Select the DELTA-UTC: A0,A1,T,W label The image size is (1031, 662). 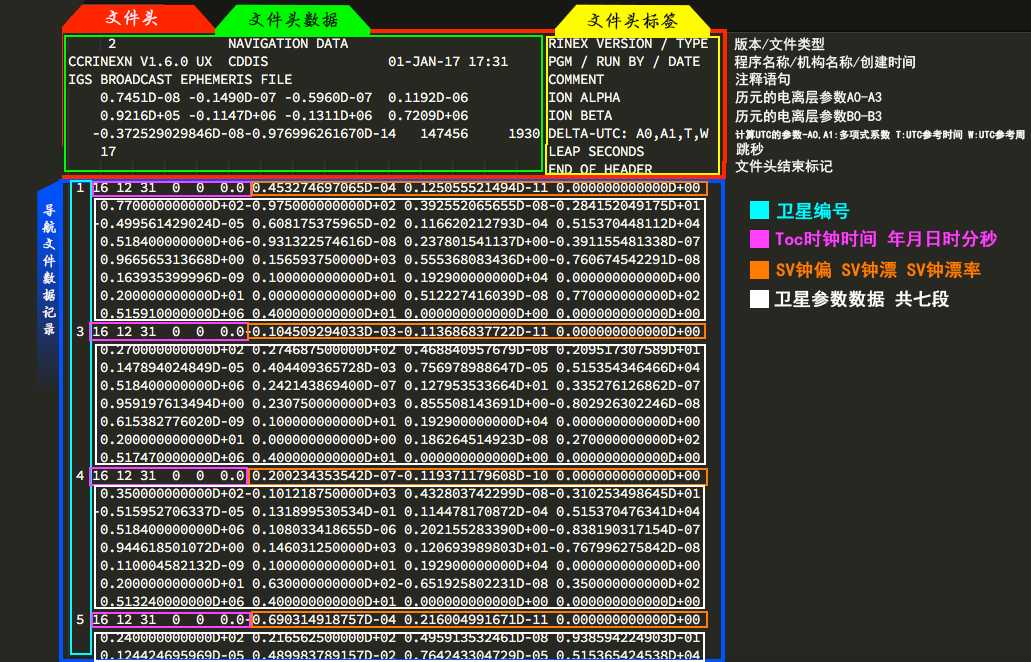pos(629,133)
